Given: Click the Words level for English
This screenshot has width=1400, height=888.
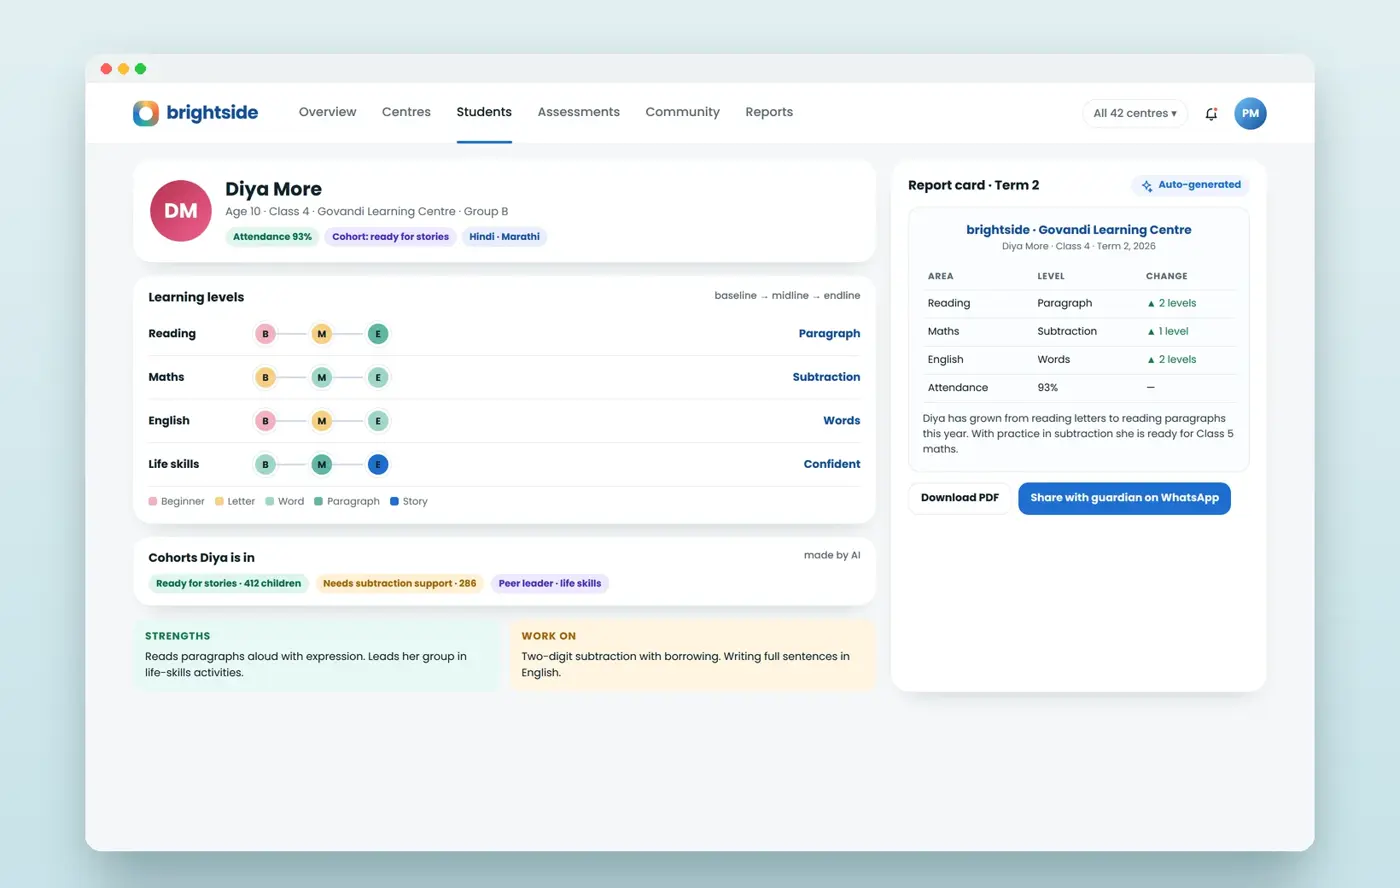Looking at the screenshot, I should pos(841,421).
